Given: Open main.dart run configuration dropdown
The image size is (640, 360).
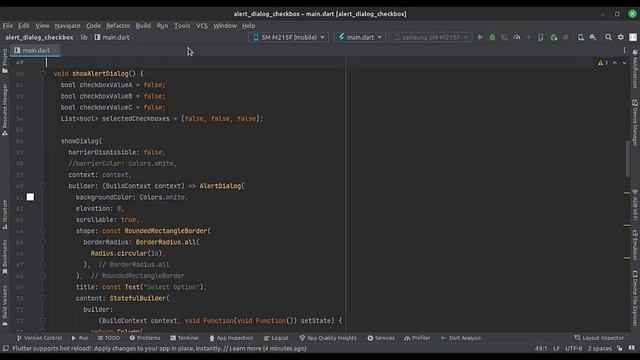Looking at the screenshot, I should pyautogui.click(x=360, y=37).
